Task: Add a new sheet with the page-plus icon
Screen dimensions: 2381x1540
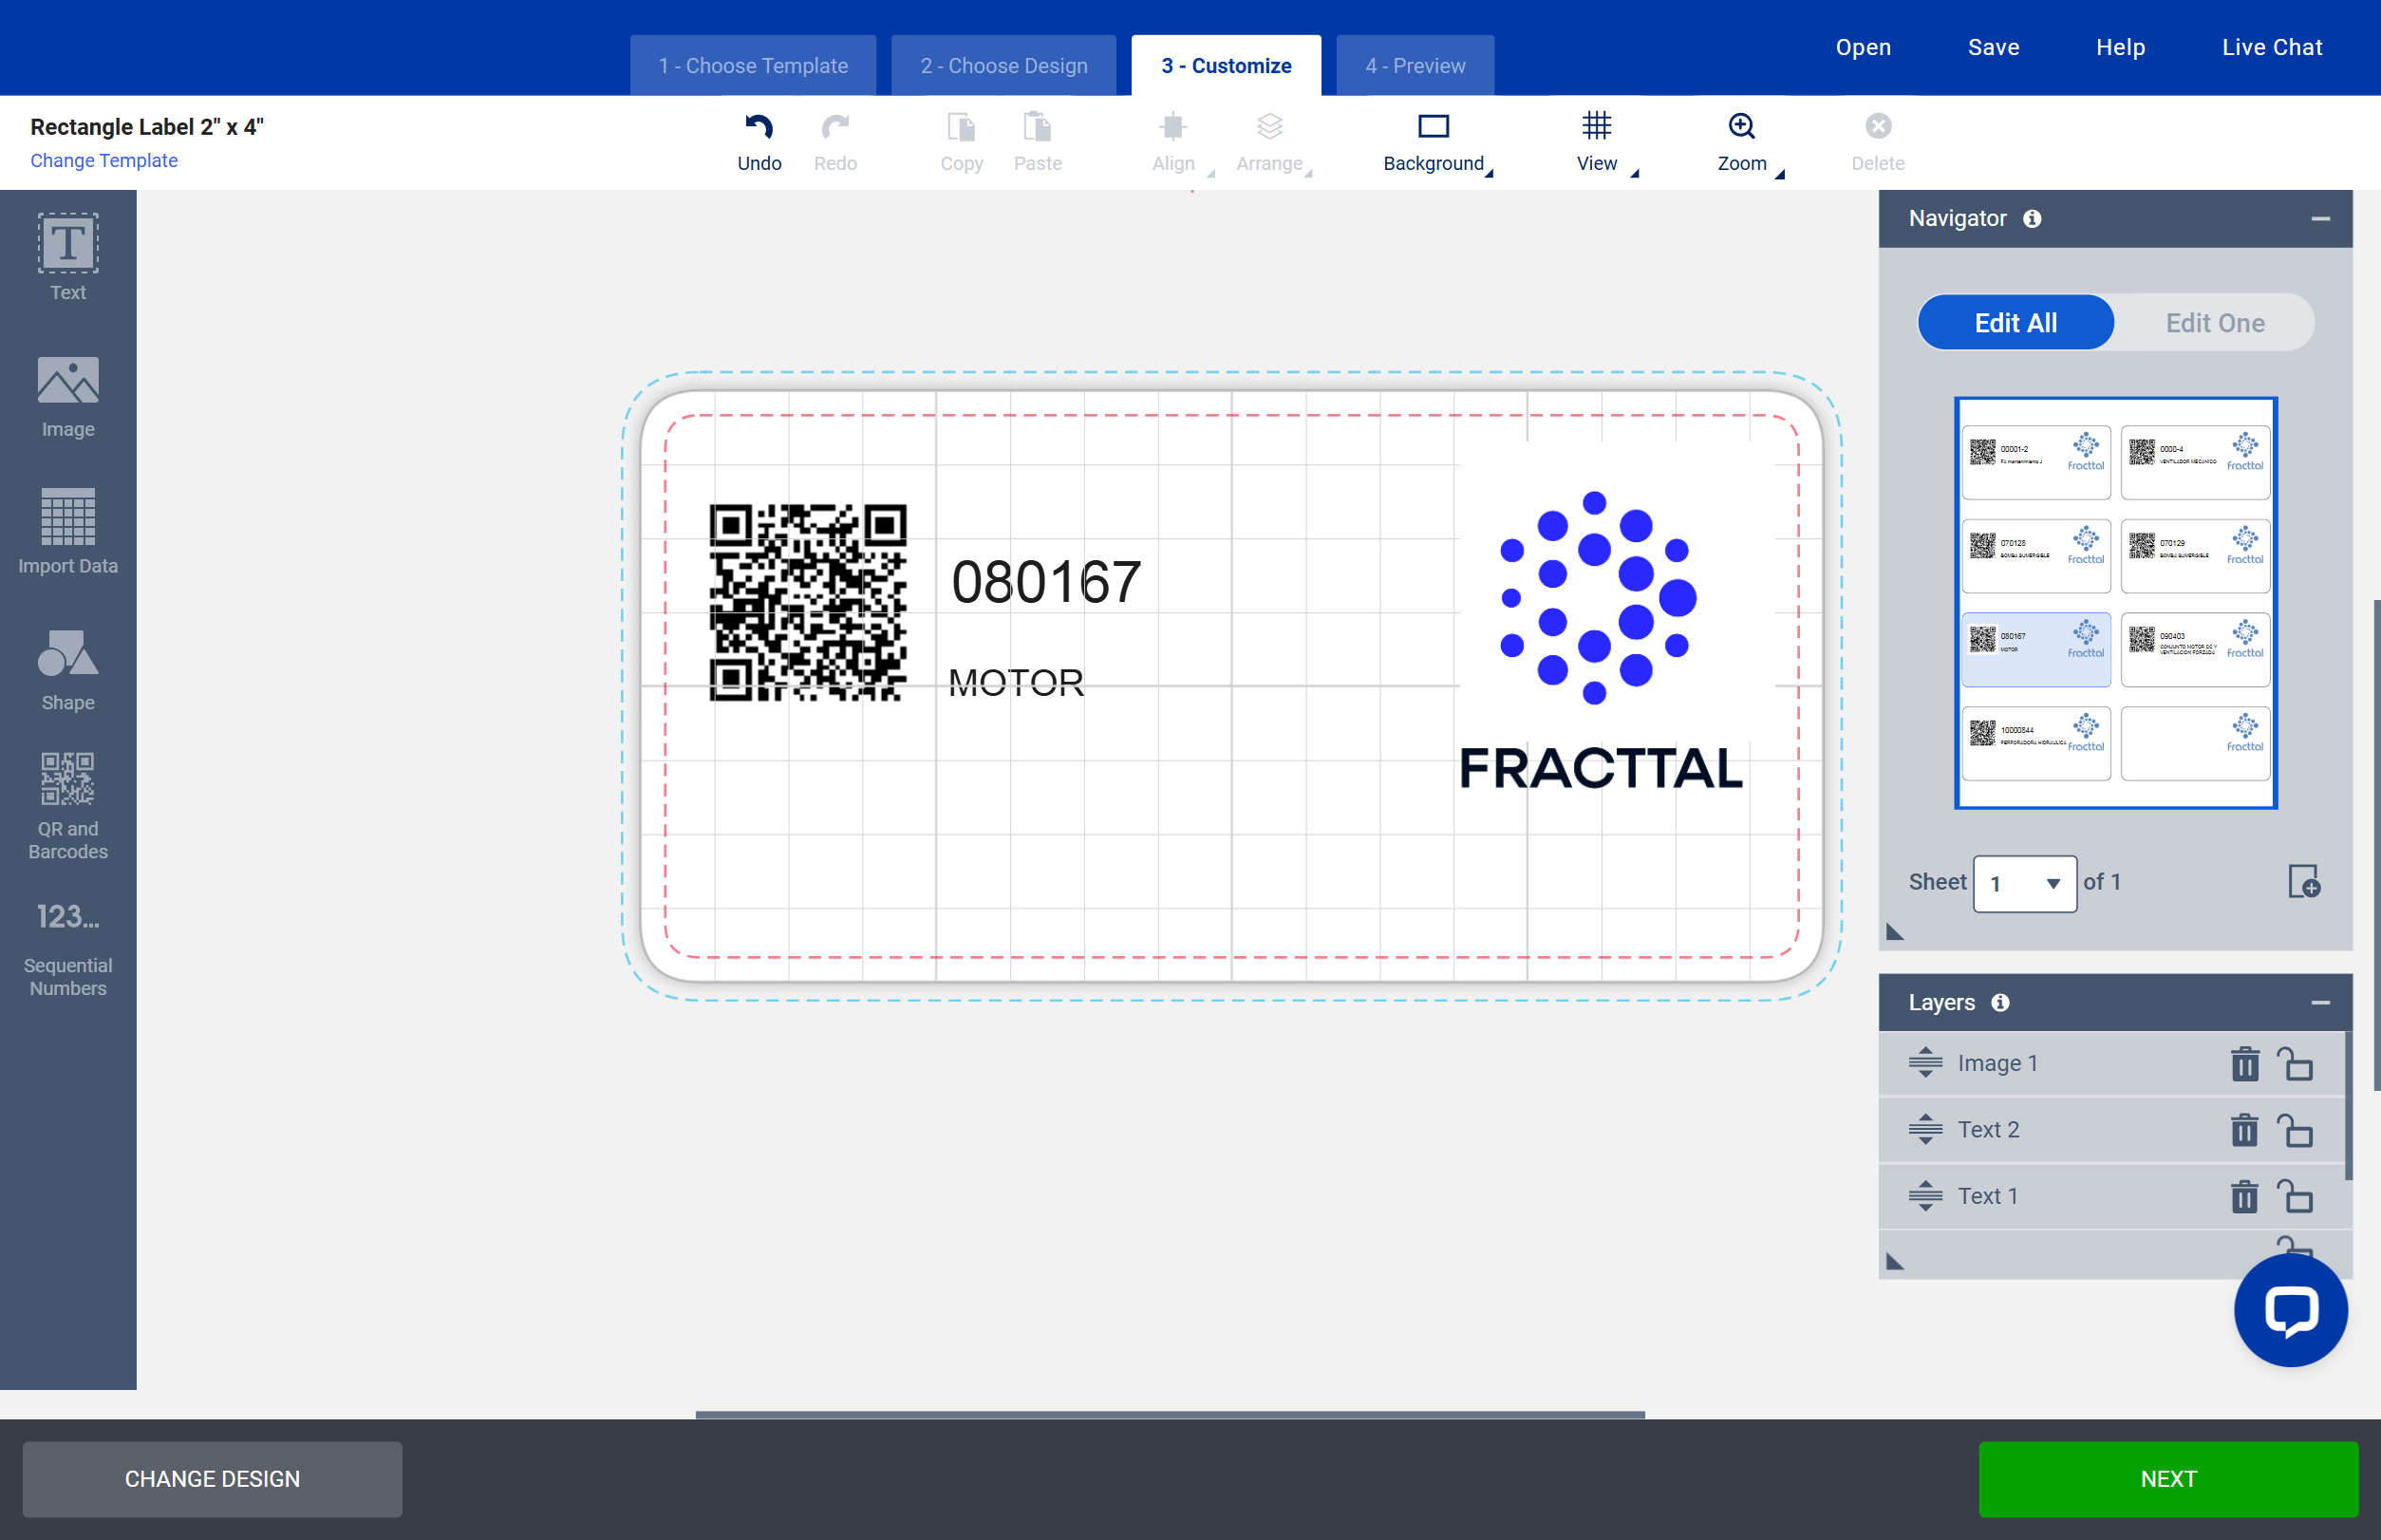Action: 2303,882
